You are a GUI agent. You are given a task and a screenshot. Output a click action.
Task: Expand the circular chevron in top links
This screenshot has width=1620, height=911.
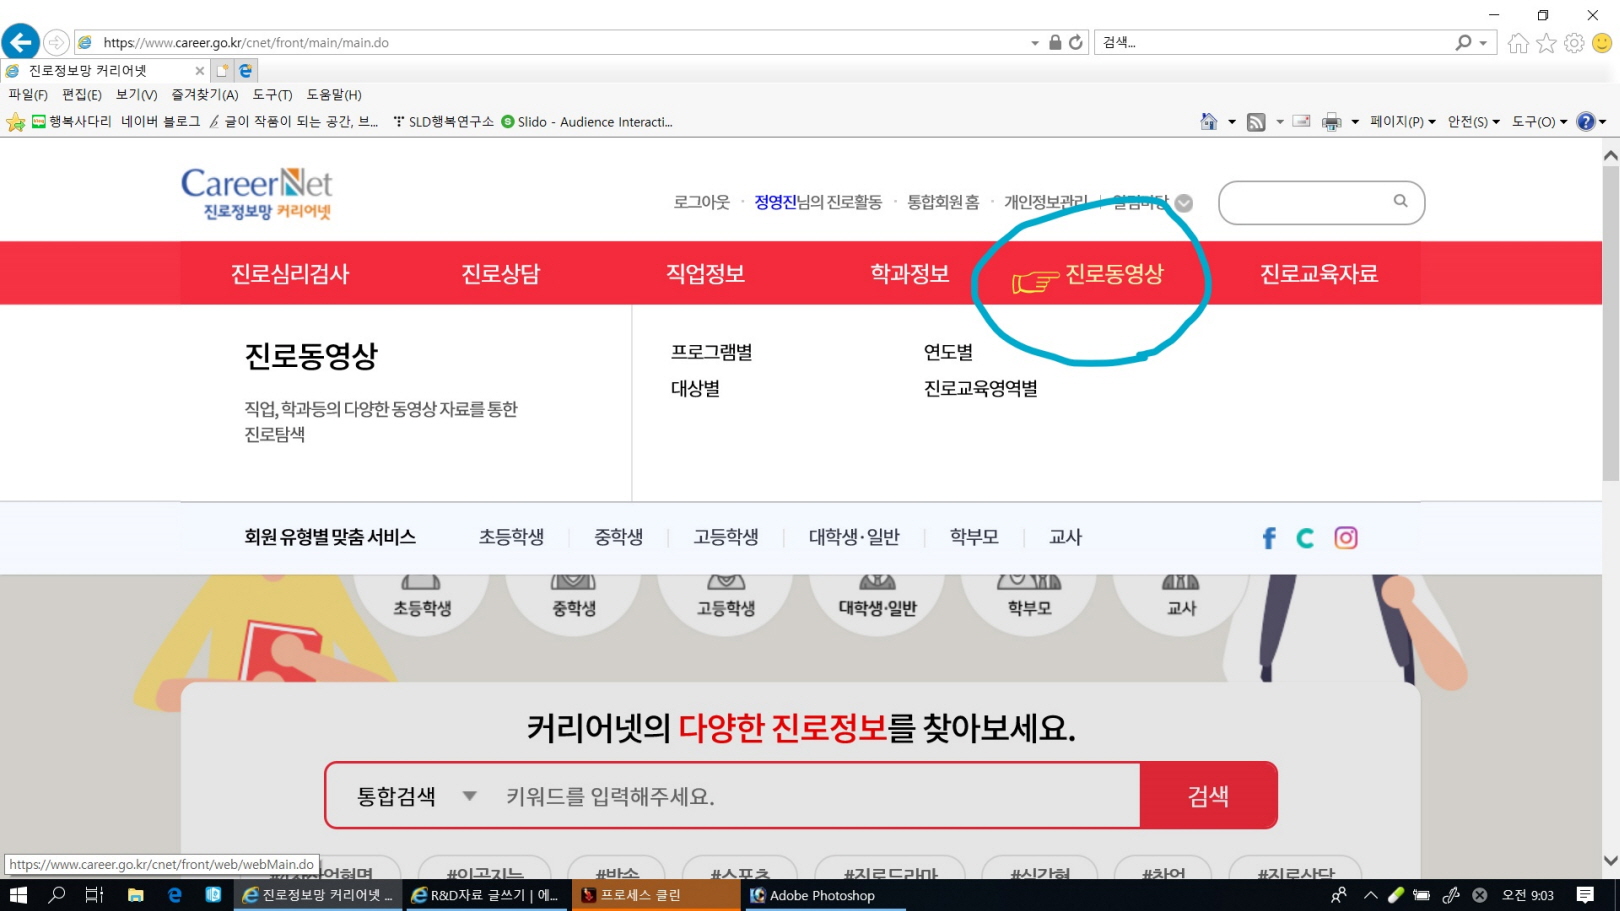point(1184,203)
